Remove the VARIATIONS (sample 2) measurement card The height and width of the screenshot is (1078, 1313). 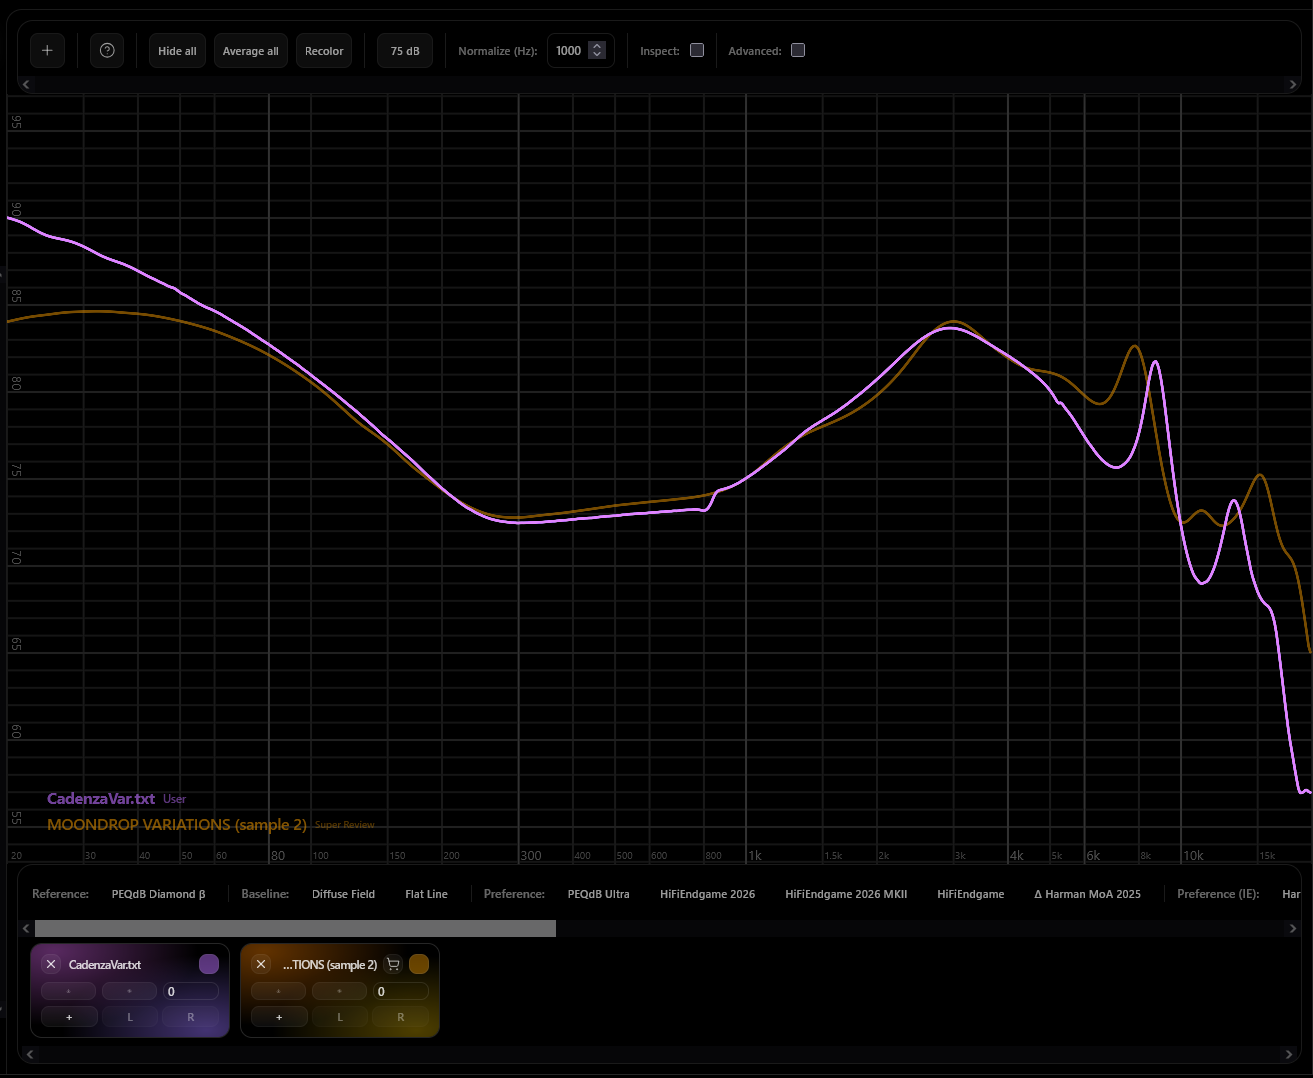point(261,964)
